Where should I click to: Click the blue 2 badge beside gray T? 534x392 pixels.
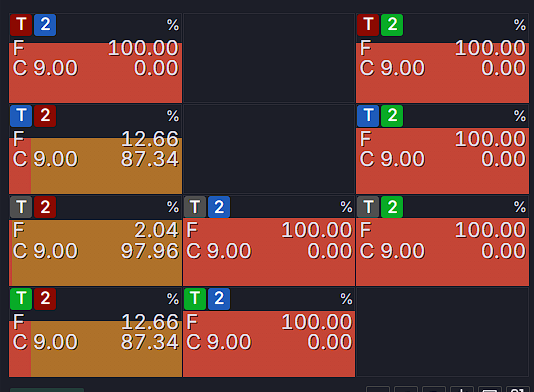[x=219, y=207]
